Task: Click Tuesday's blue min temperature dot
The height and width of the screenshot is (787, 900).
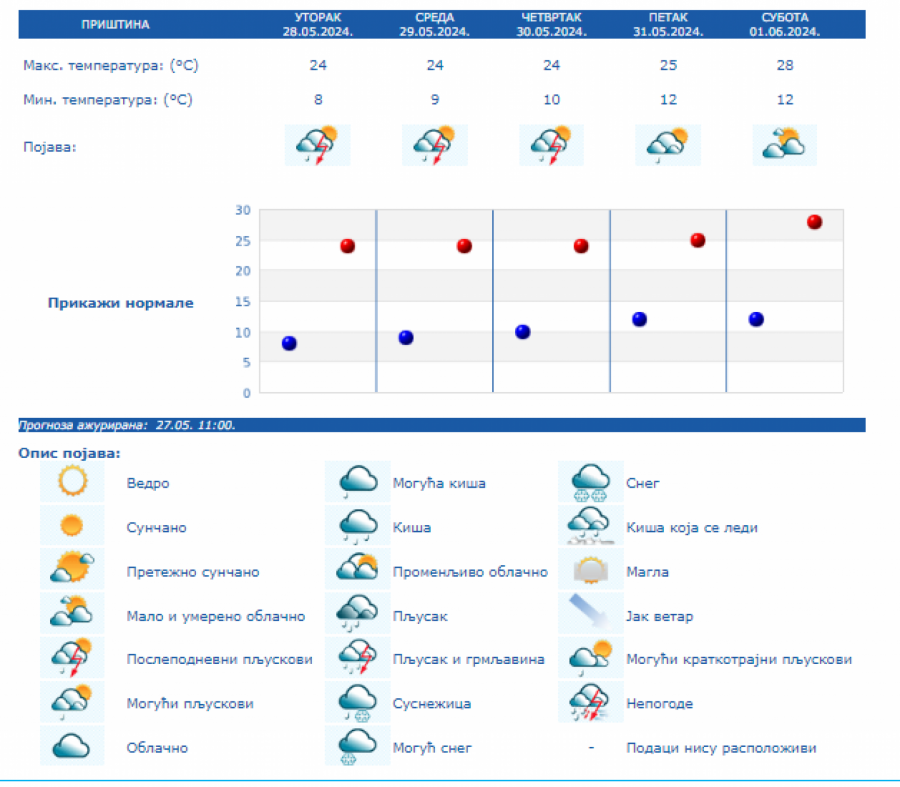Action: (x=289, y=343)
